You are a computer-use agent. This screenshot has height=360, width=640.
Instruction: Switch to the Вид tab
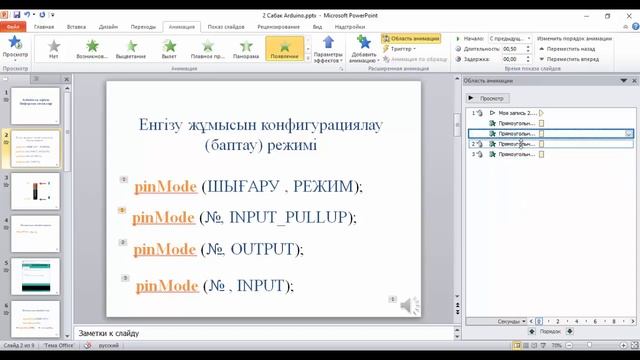click(317, 27)
